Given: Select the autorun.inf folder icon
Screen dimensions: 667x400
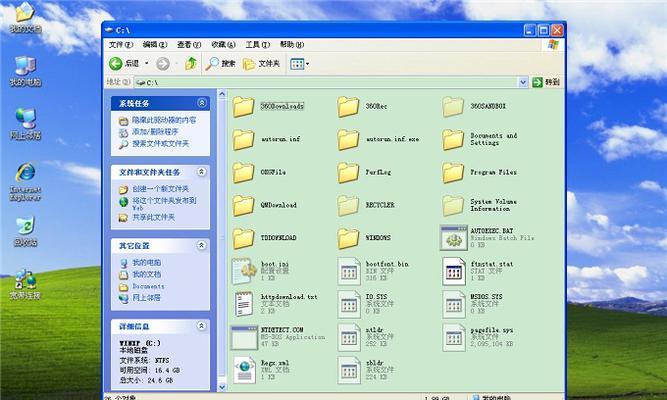Looking at the screenshot, I should click(243, 140).
